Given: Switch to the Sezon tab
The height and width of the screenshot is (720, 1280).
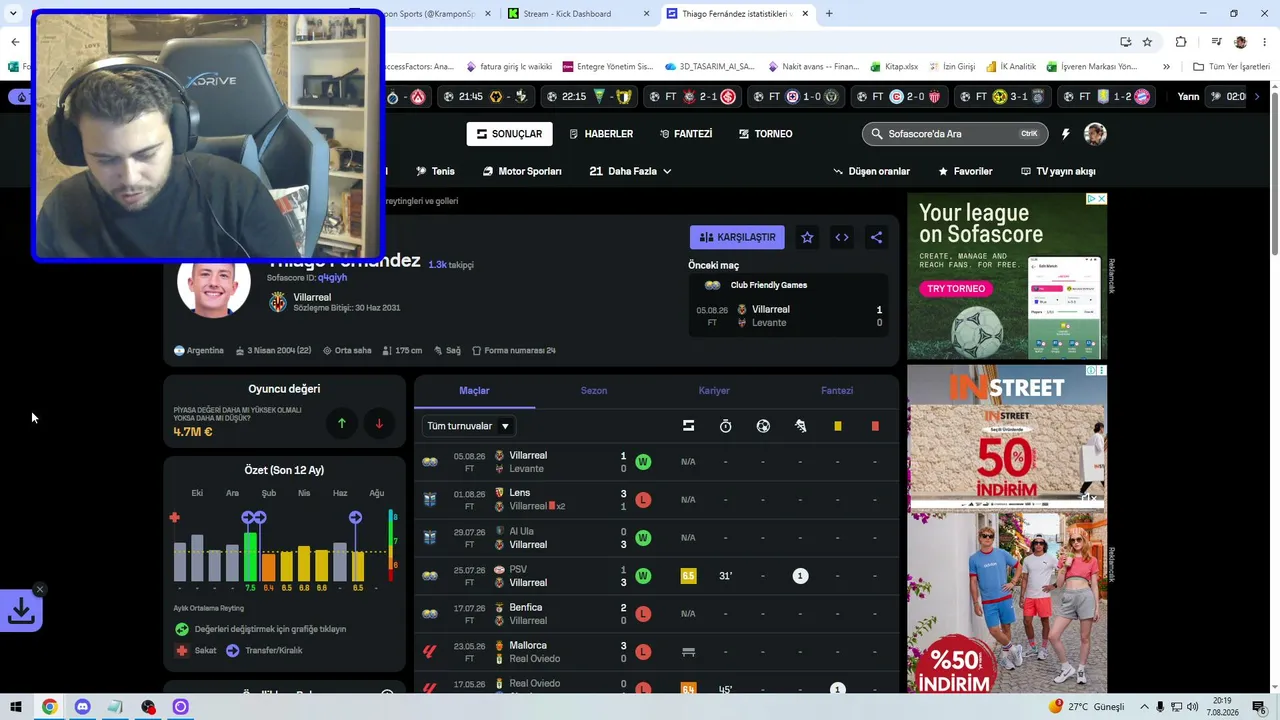Looking at the screenshot, I should pos(594,391).
